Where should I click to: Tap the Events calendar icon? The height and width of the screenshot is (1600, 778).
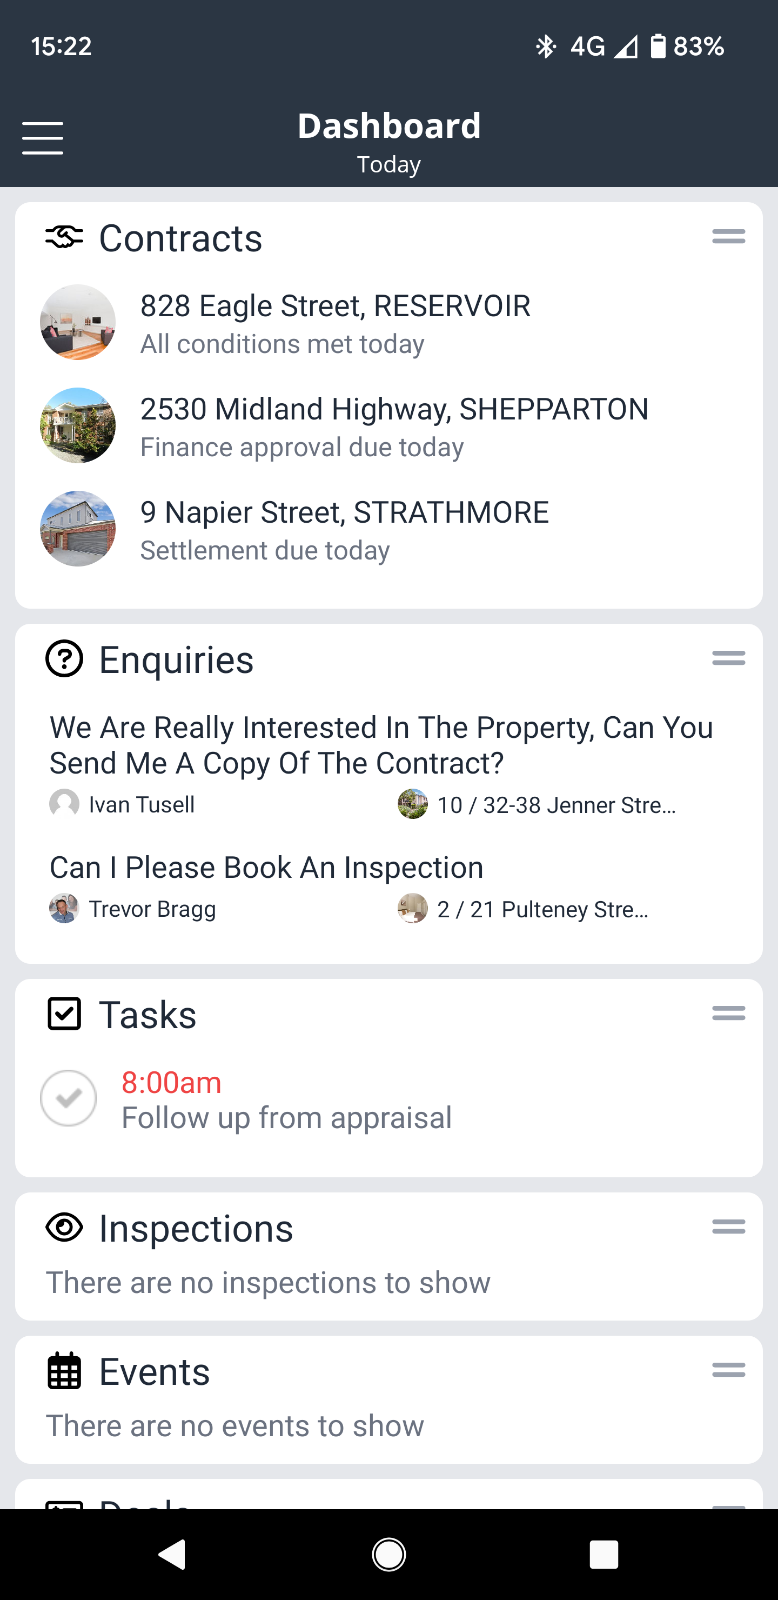[x=64, y=1371]
